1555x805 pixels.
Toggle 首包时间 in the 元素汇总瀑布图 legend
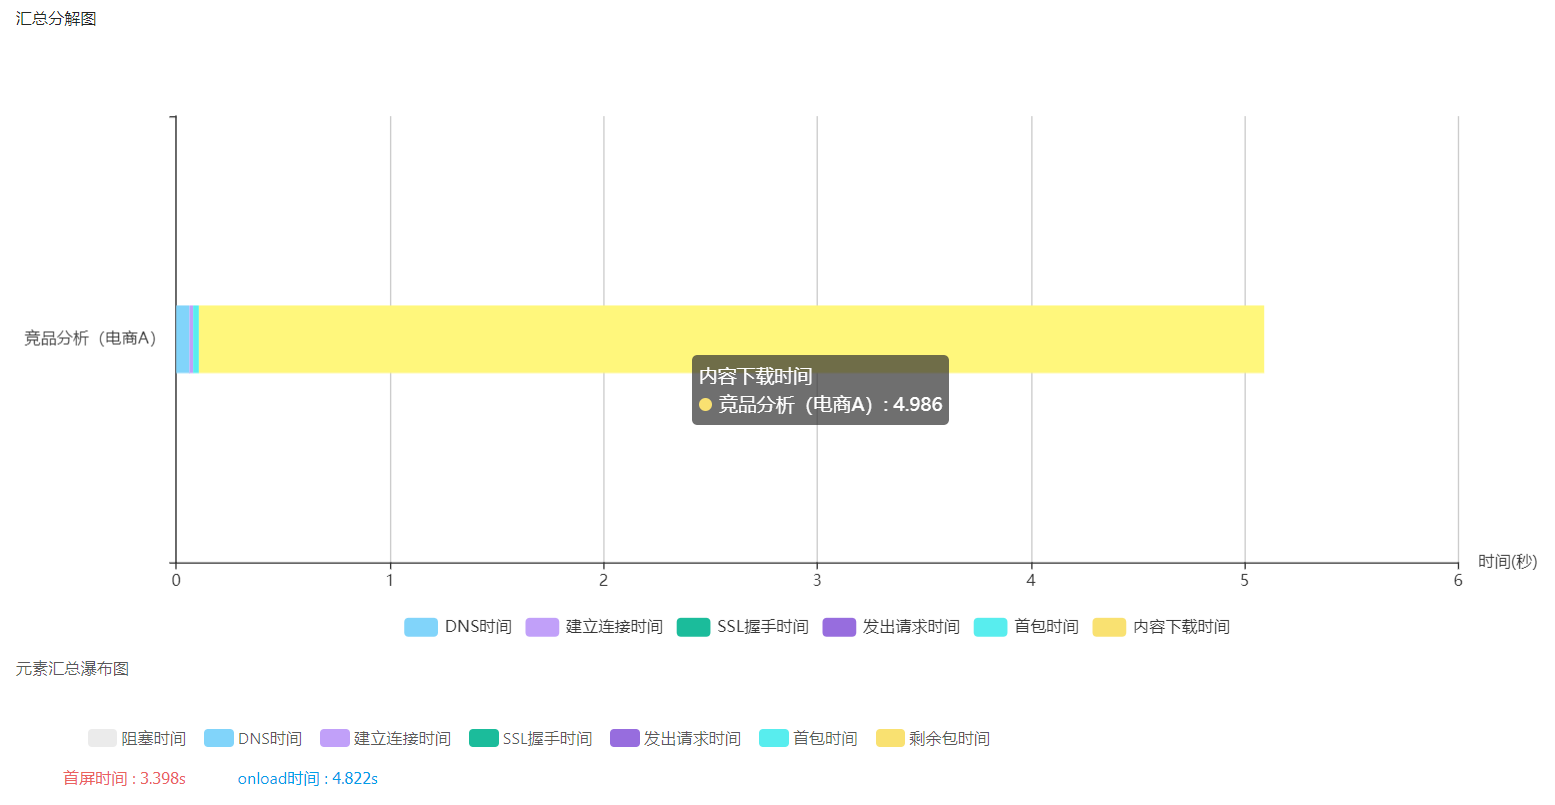[808, 739]
